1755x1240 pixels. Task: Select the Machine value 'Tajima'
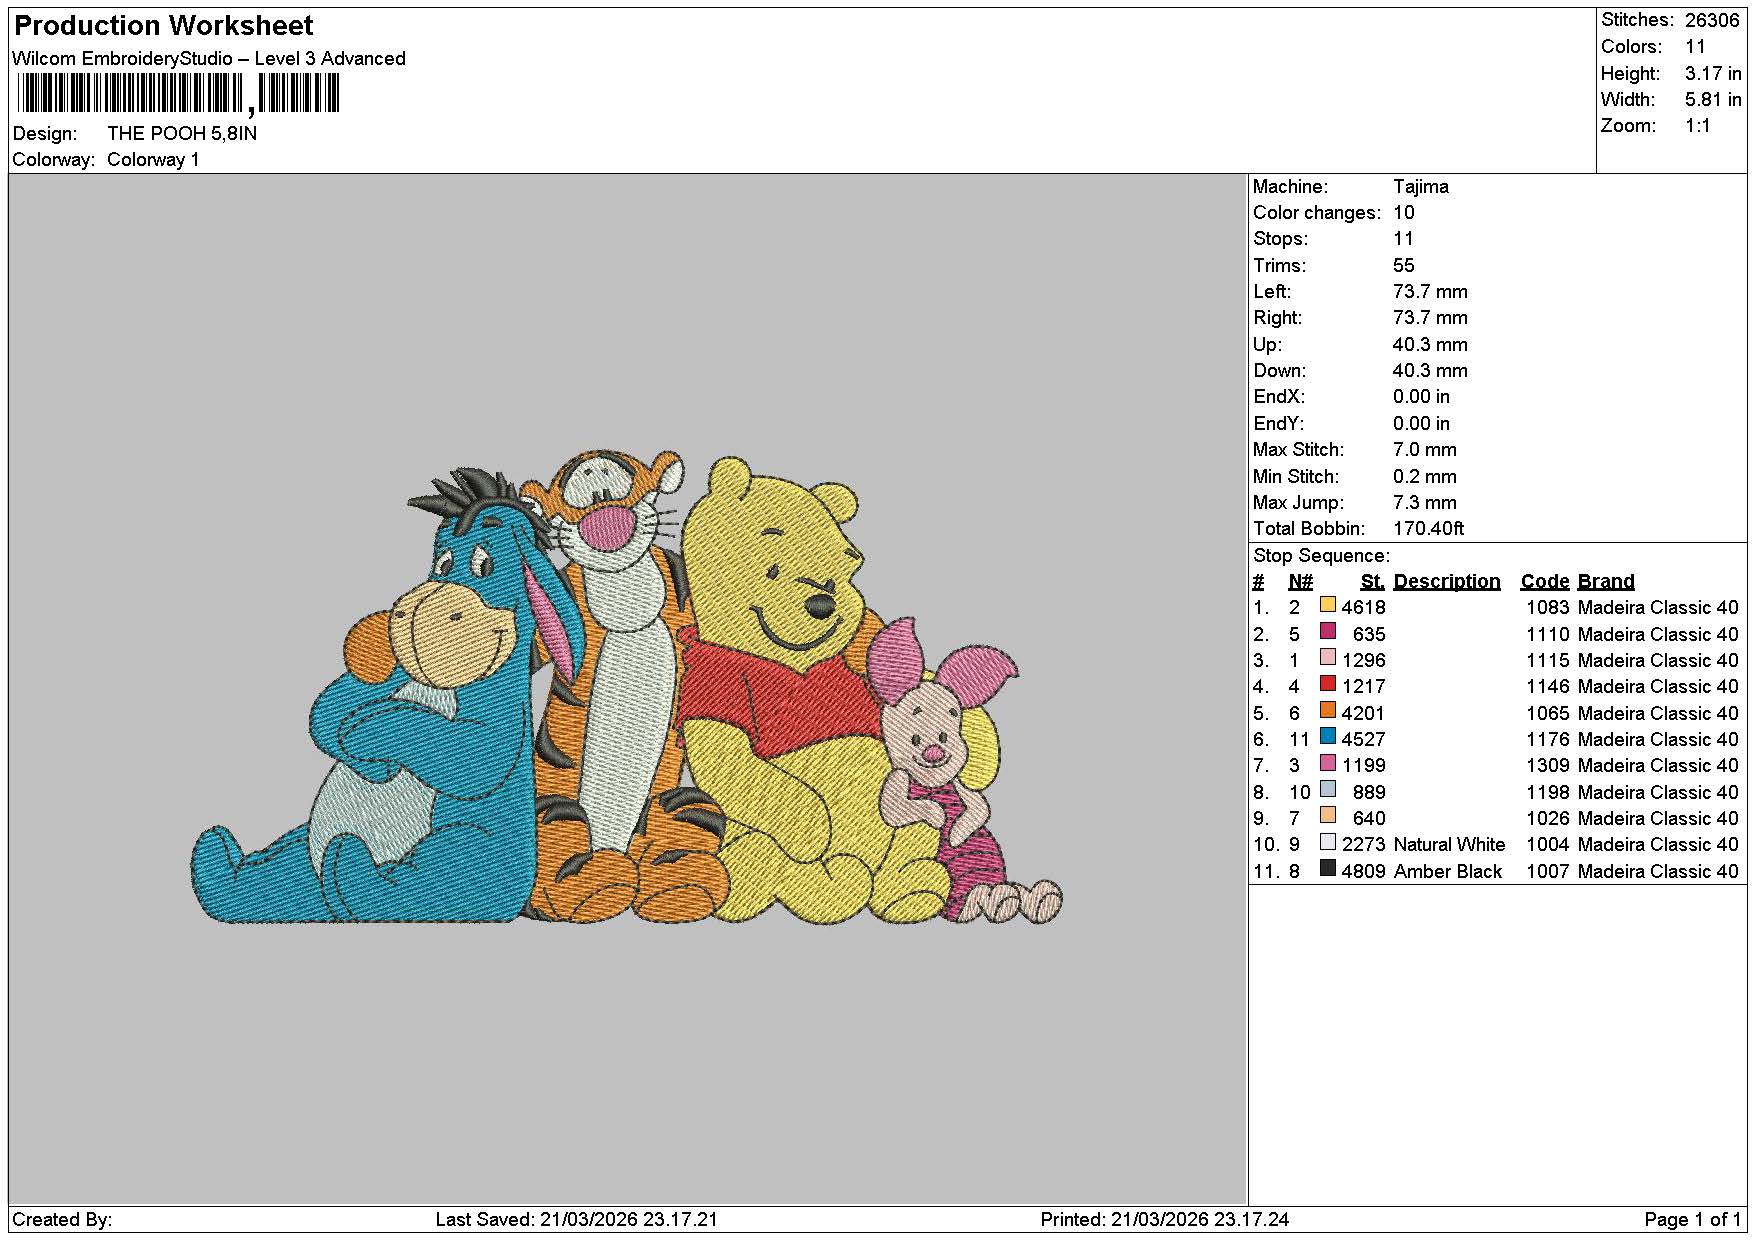(1420, 187)
